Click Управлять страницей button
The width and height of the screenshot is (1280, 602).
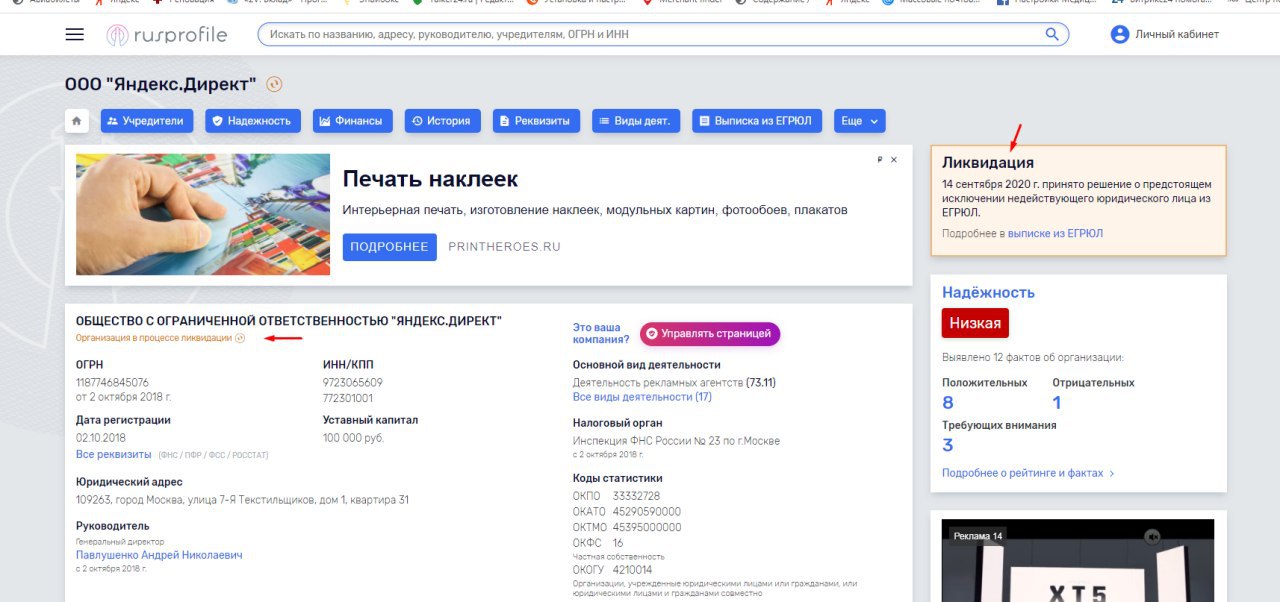[x=710, y=334]
